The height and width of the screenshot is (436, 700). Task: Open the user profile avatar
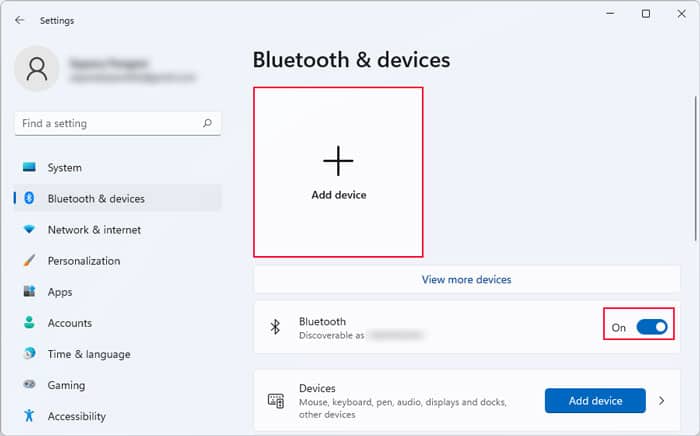point(37,69)
